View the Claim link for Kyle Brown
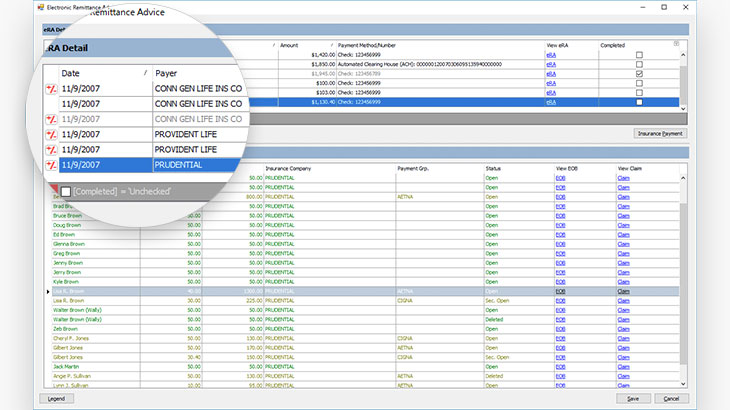The image size is (730, 410). (623, 282)
